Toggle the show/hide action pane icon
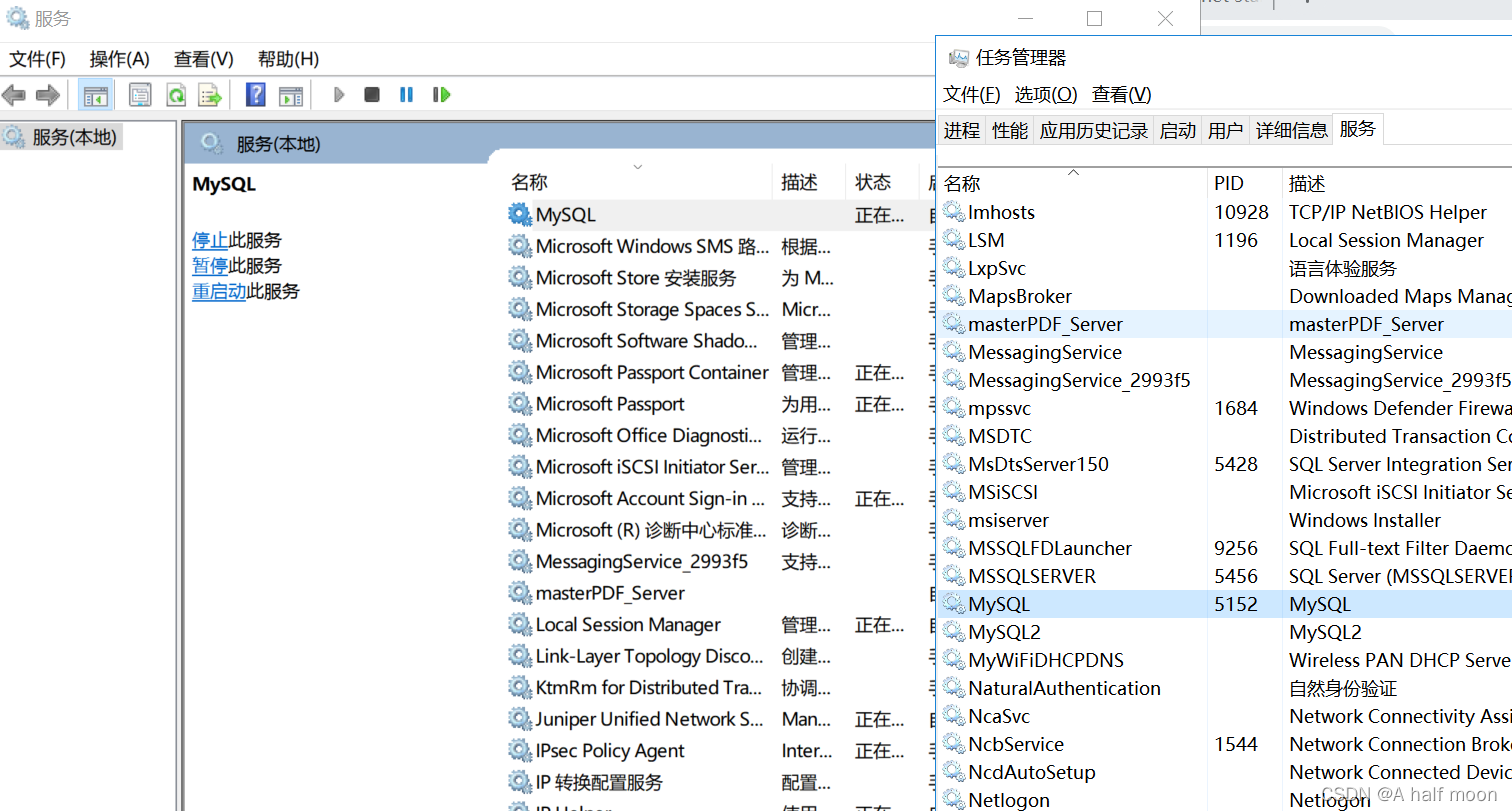The height and width of the screenshot is (811, 1512). pos(291,95)
